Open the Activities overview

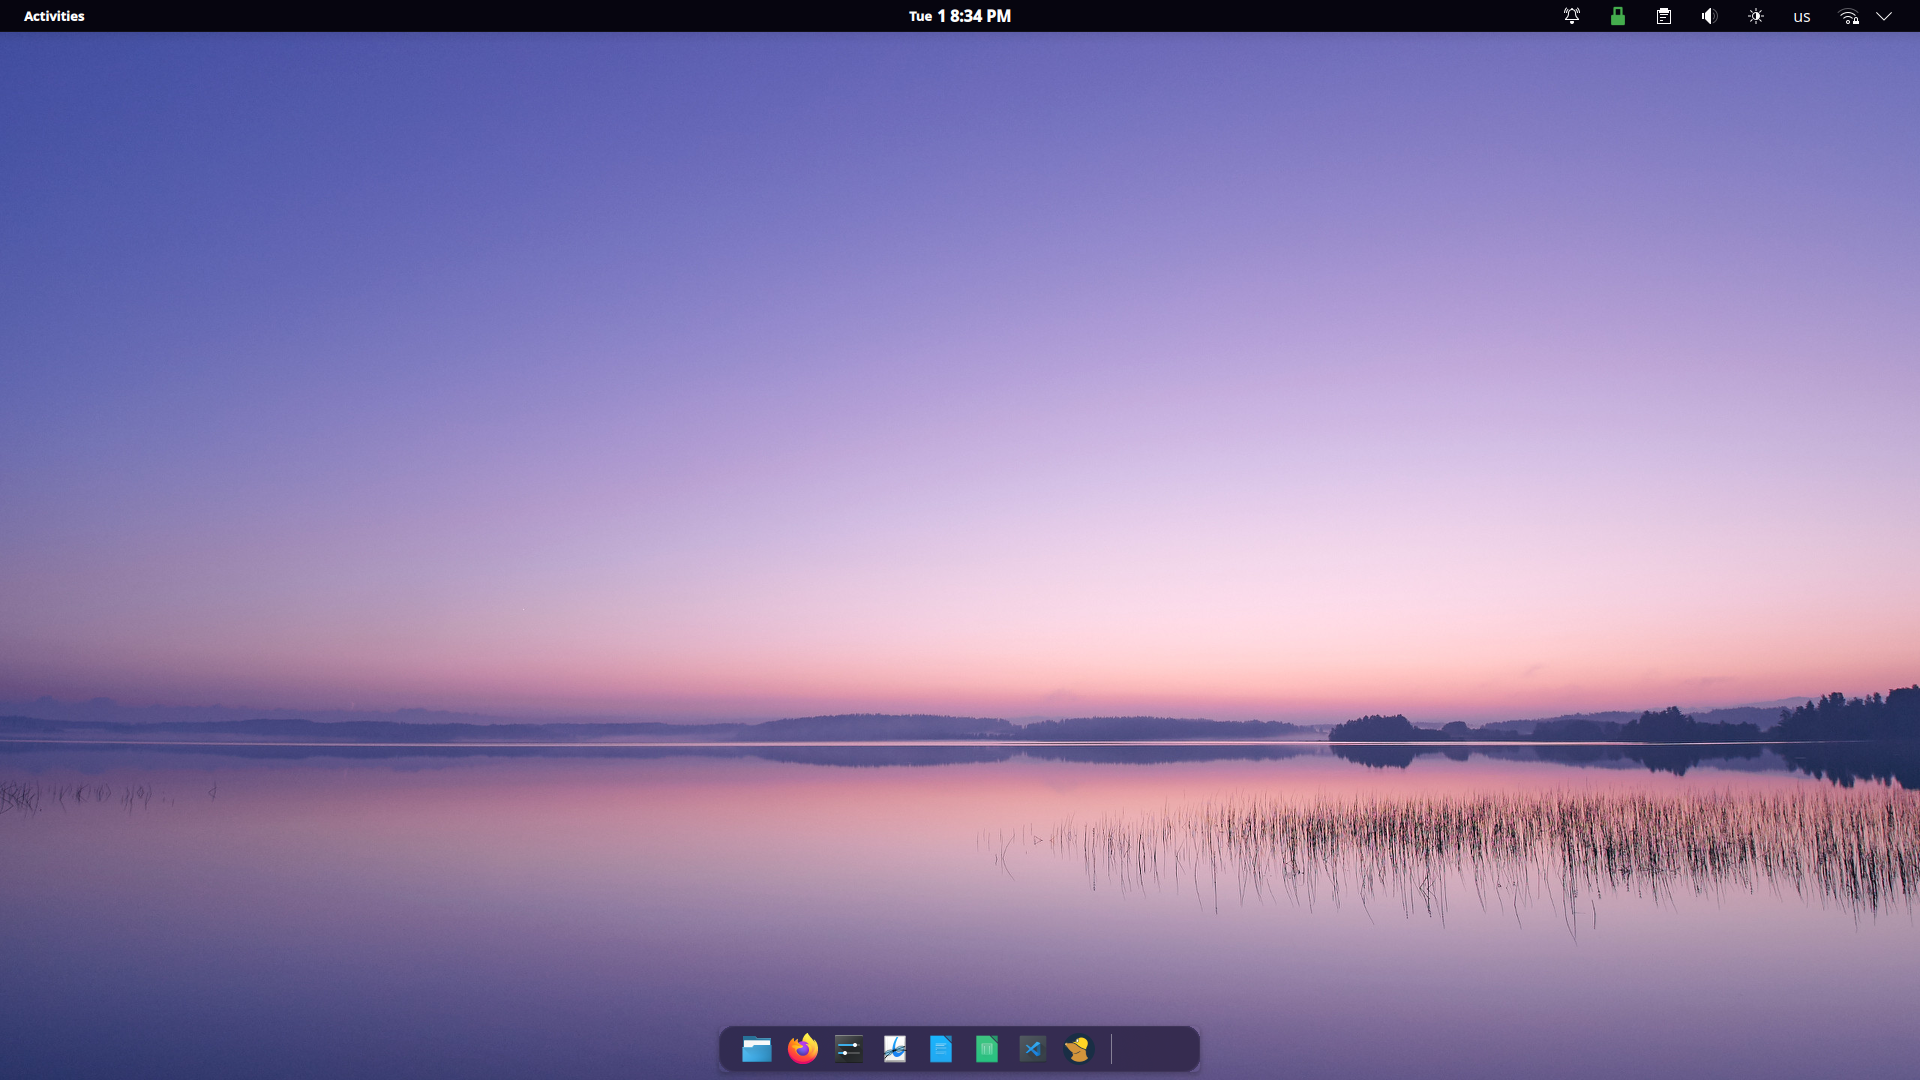click(54, 16)
